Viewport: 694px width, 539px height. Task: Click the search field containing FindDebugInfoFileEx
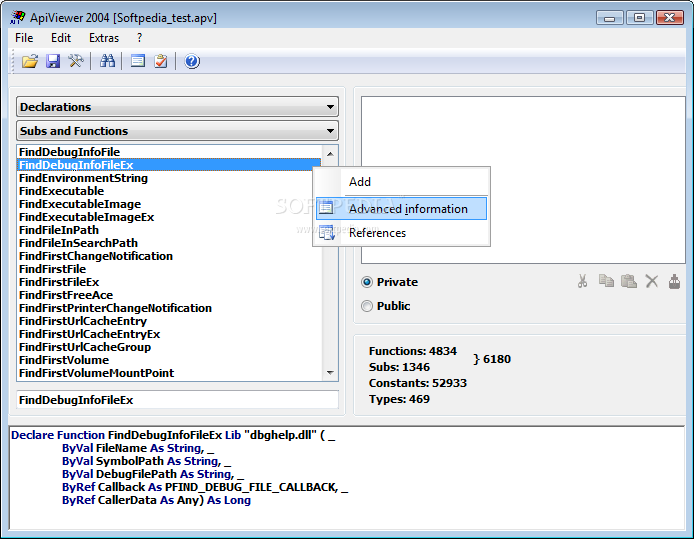pos(177,400)
